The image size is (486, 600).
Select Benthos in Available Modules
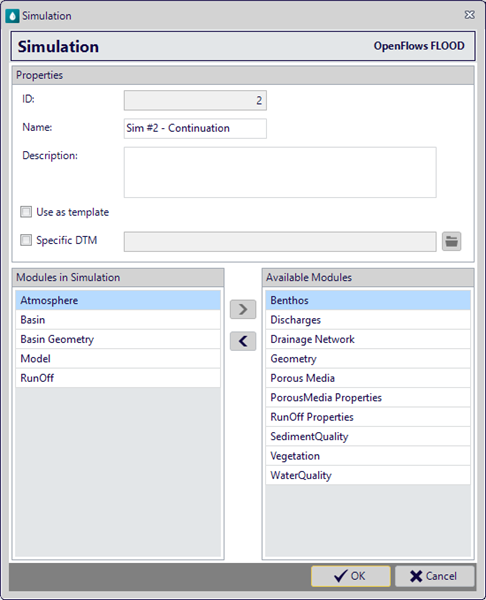pyautogui.click(x=368, y=300)
